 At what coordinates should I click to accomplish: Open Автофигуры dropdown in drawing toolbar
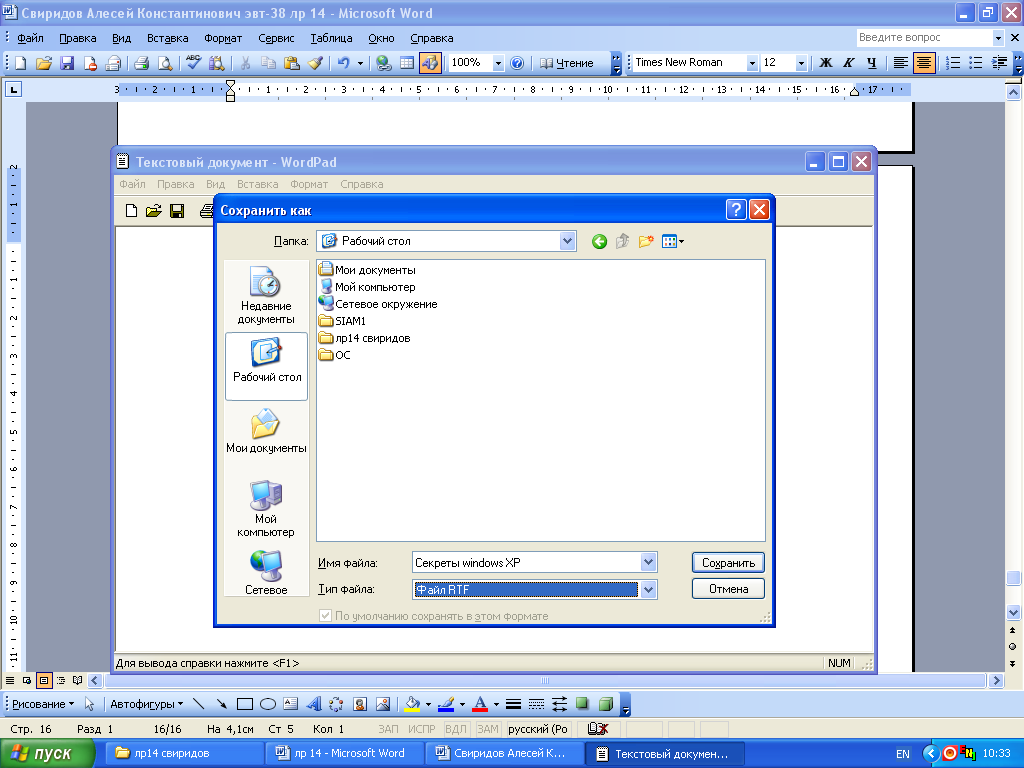click(x=146, y=704)
